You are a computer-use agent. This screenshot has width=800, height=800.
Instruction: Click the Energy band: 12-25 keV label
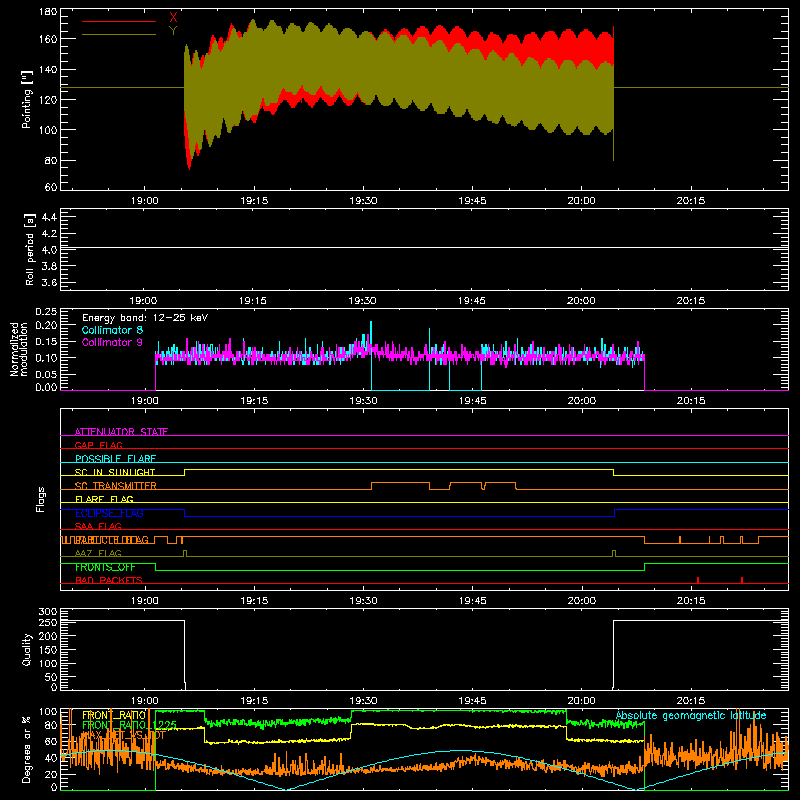(x=145, y=318)
